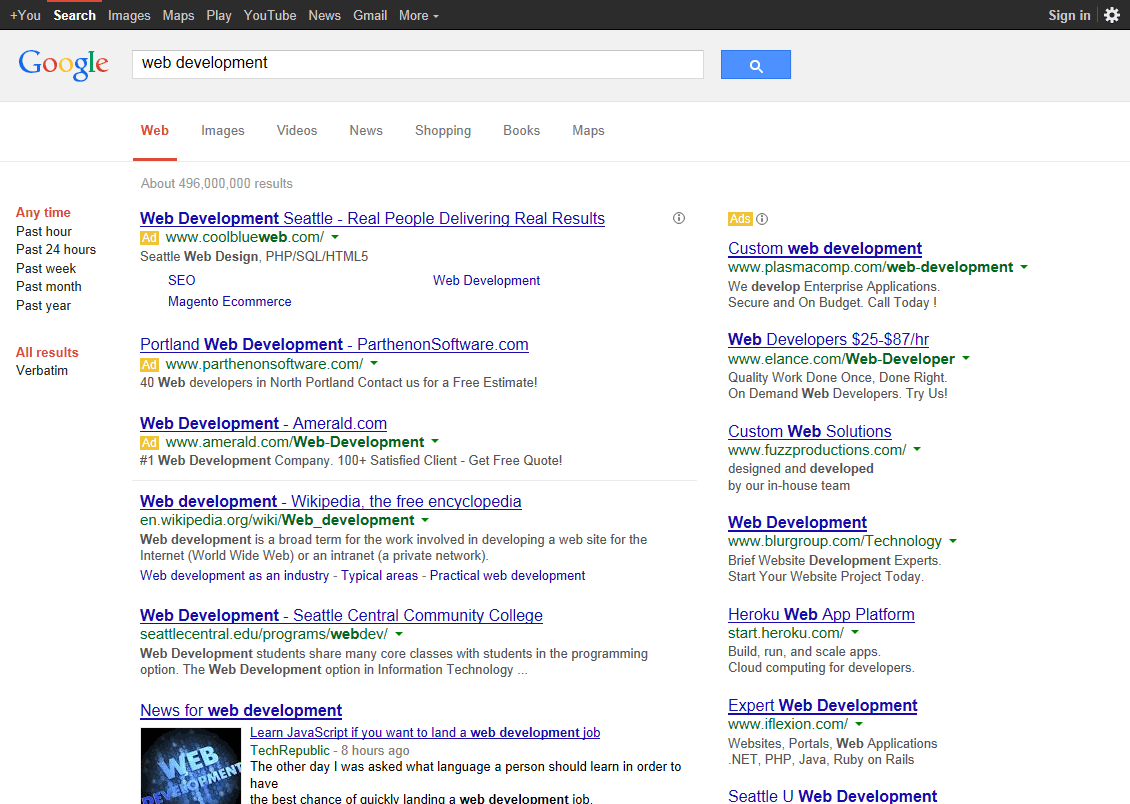
Task: Open Custom web development sidebar ad
Action: pyautogui.click(x=825, y=249)
